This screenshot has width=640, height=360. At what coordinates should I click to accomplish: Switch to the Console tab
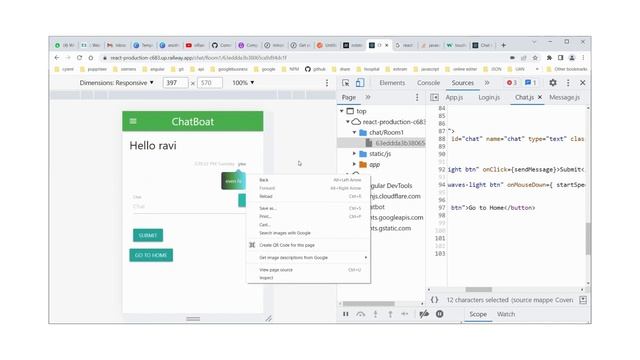(428, 83)
